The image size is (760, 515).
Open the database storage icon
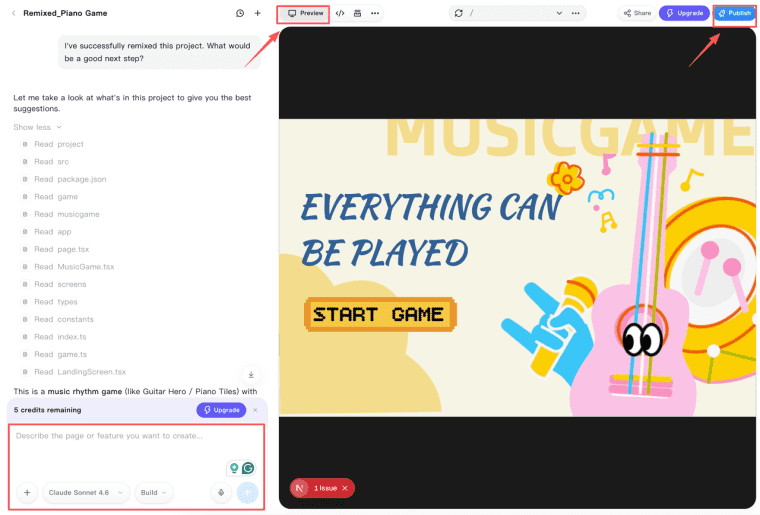point(357,14)
